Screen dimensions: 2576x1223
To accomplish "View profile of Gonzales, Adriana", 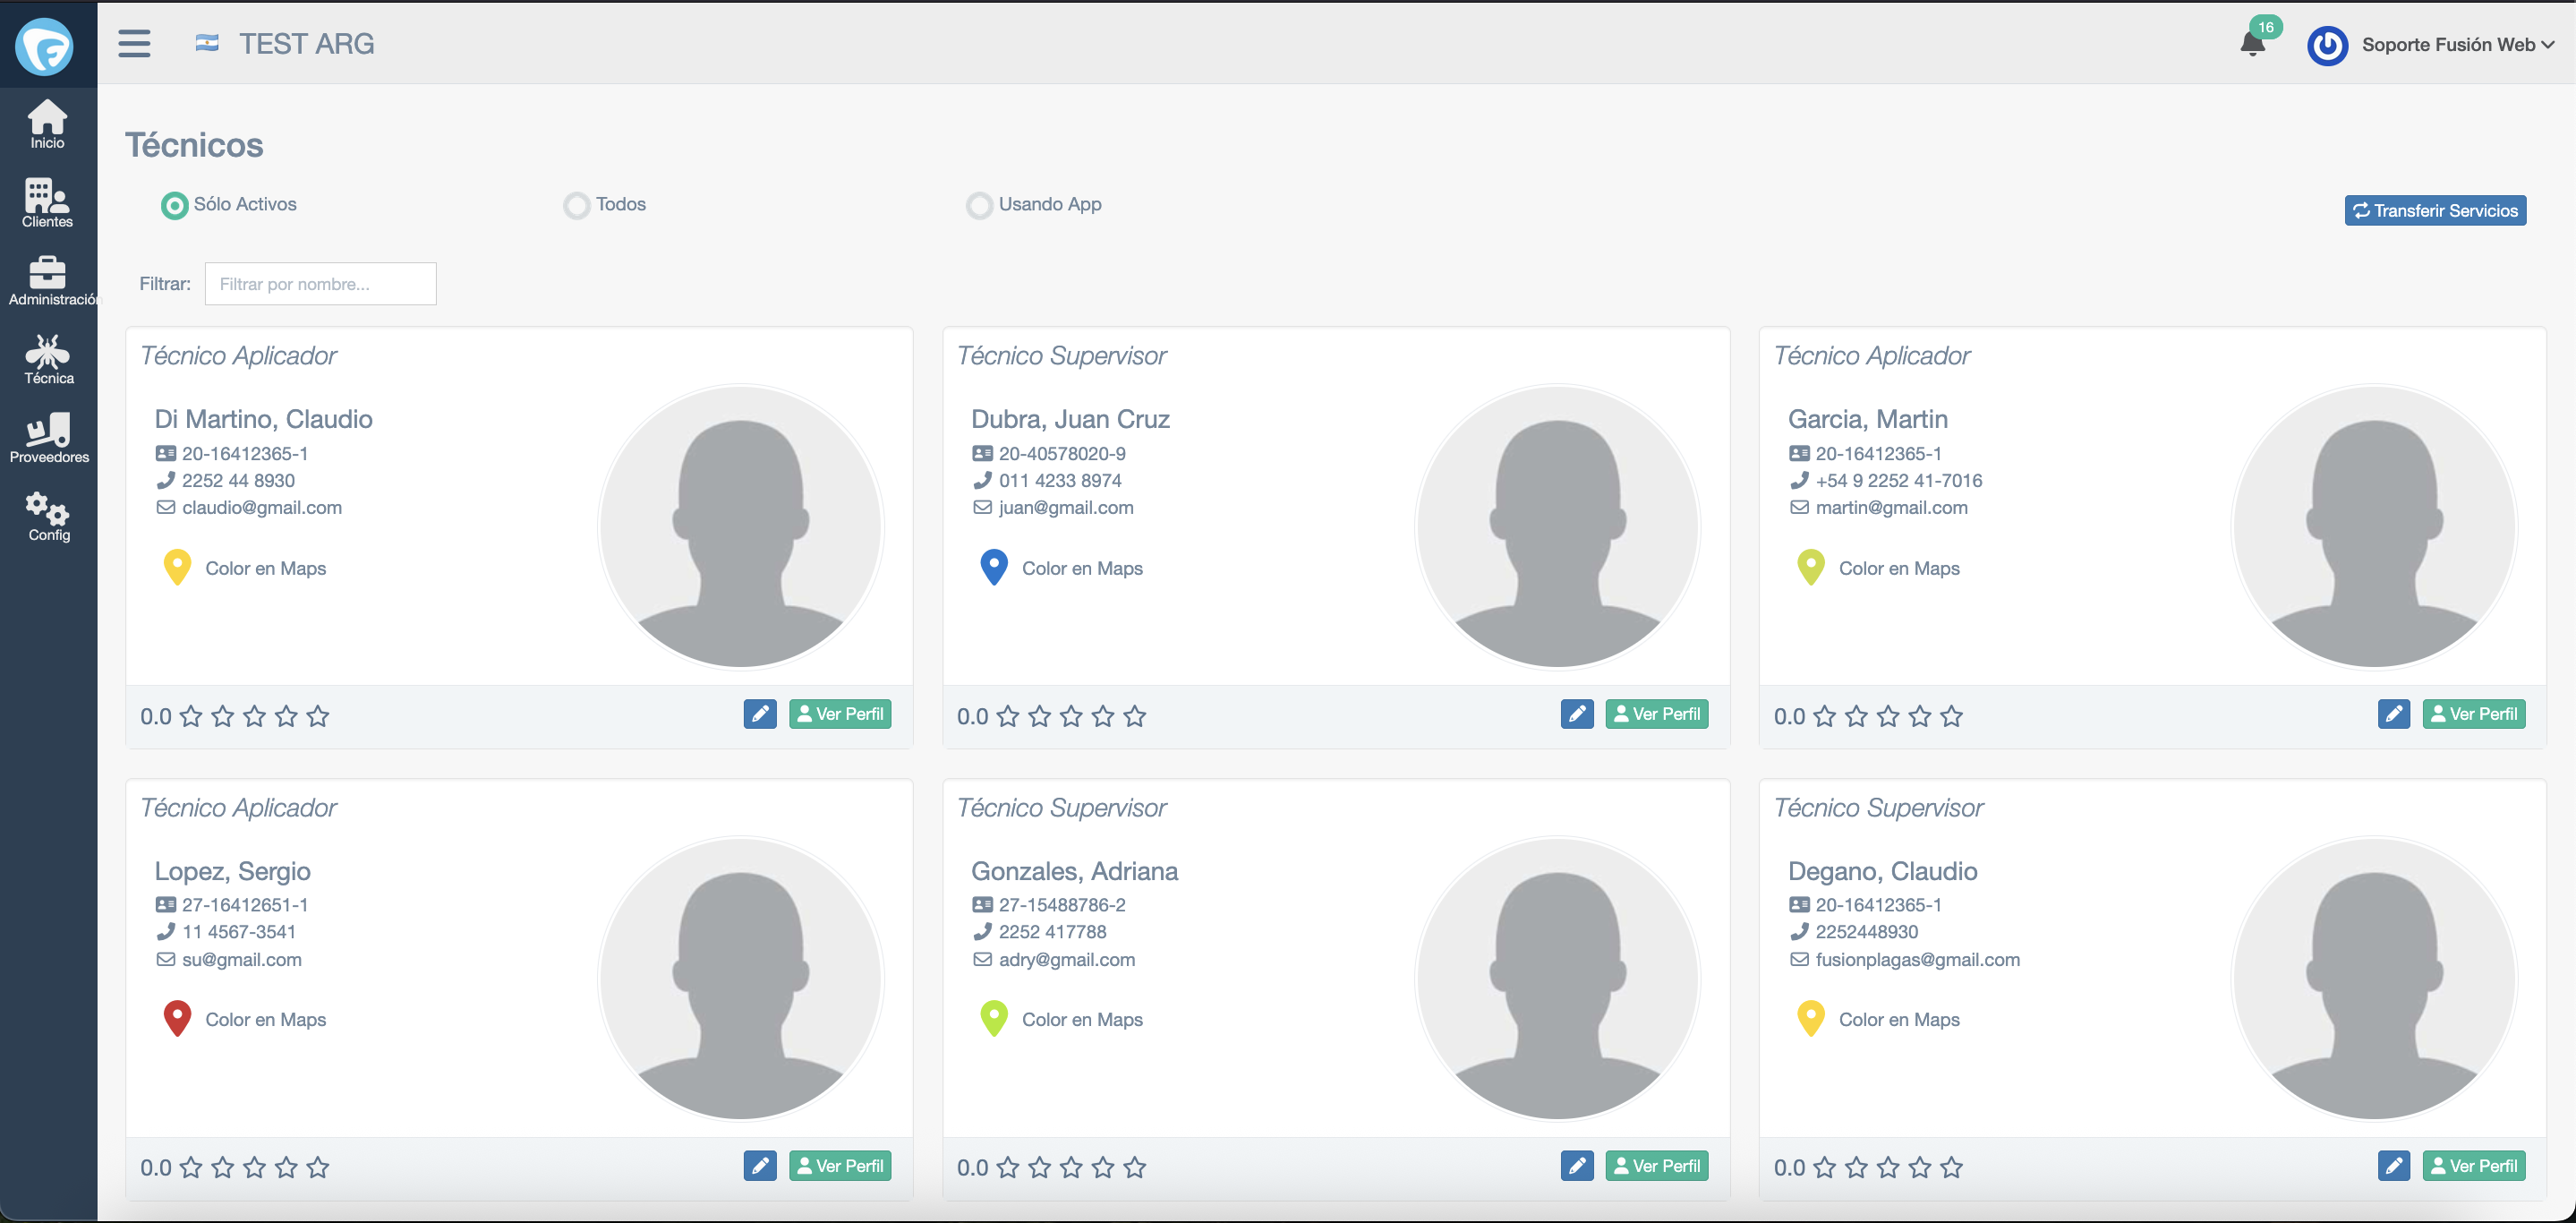I will pos(1657,1166).
